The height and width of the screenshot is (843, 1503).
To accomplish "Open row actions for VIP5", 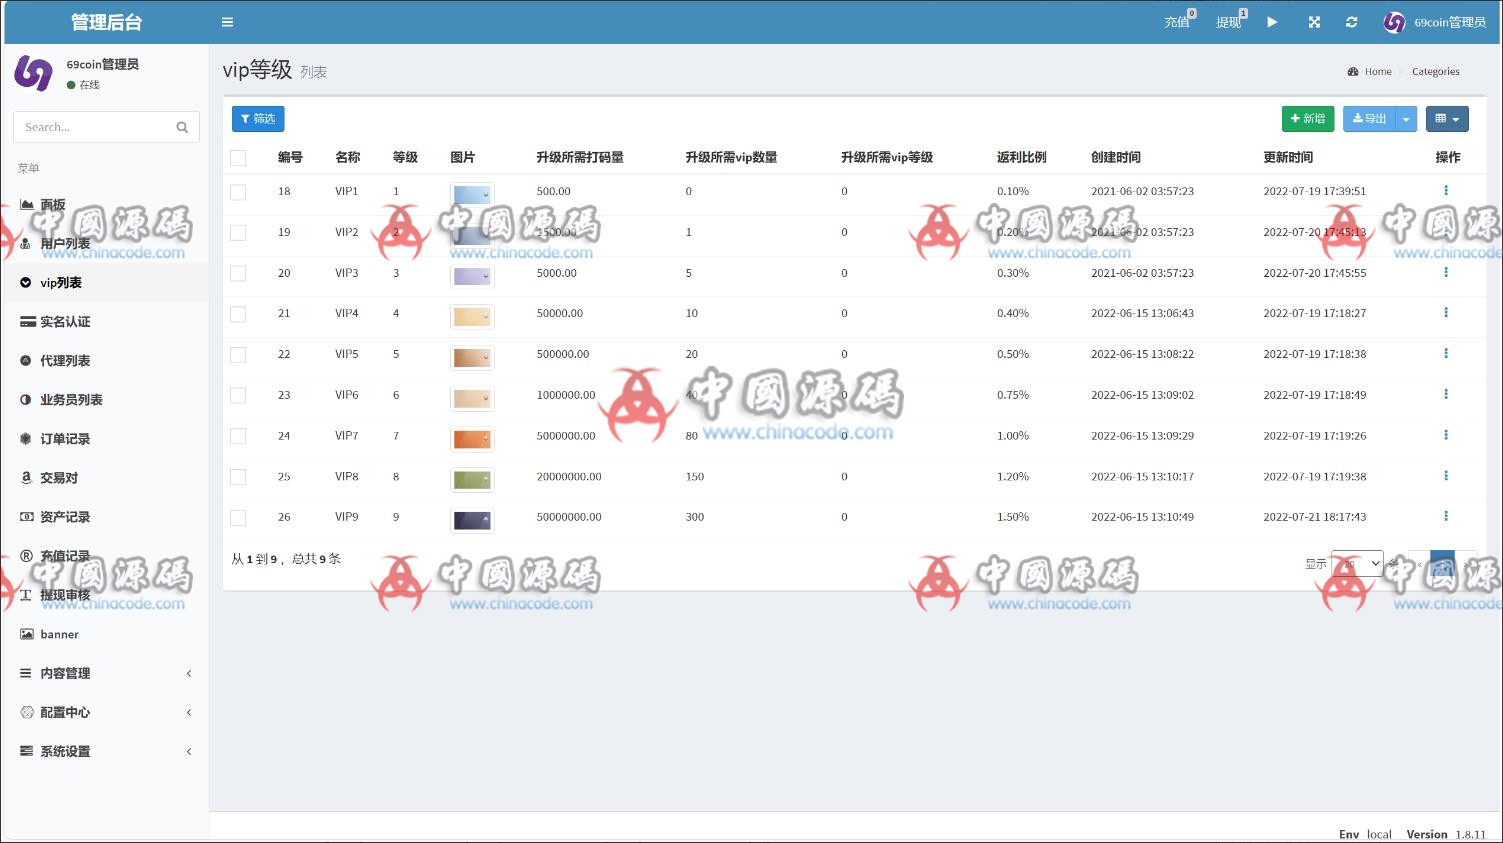I will (x=1445, y=353).
